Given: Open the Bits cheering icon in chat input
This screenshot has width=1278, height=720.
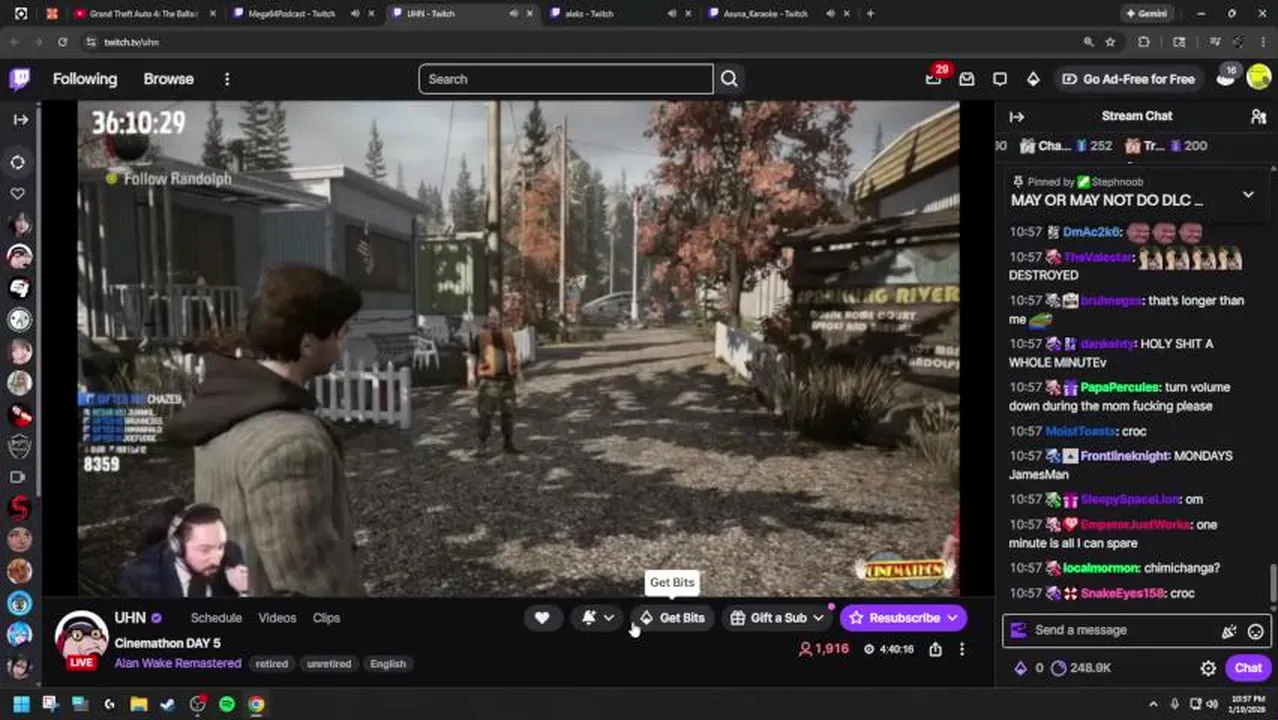Looking at the screenshot, I should 1229,631.
